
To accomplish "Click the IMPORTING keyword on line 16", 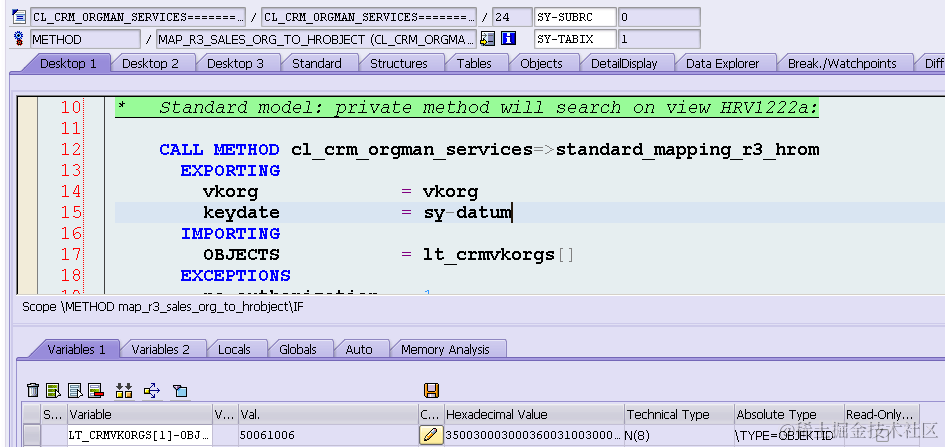I will click(x=230, y=234).
